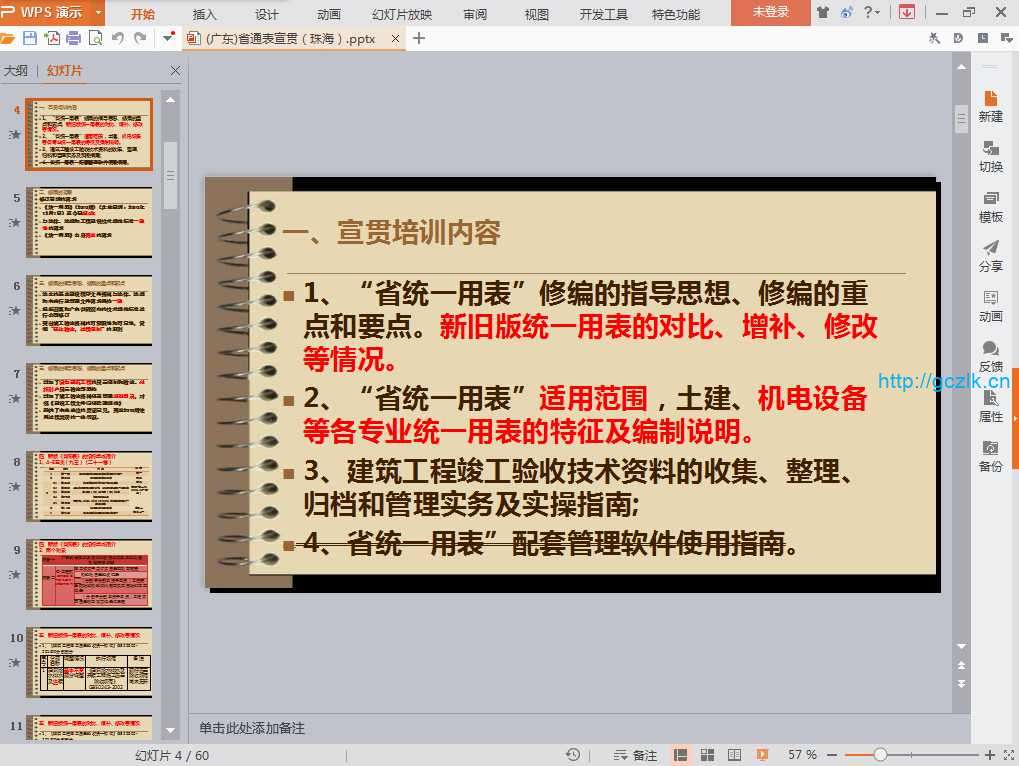Switch to slide sorter view
The height and width of the screenshot is (766, 1019).
pyautogui.click(x=708, y=755)
